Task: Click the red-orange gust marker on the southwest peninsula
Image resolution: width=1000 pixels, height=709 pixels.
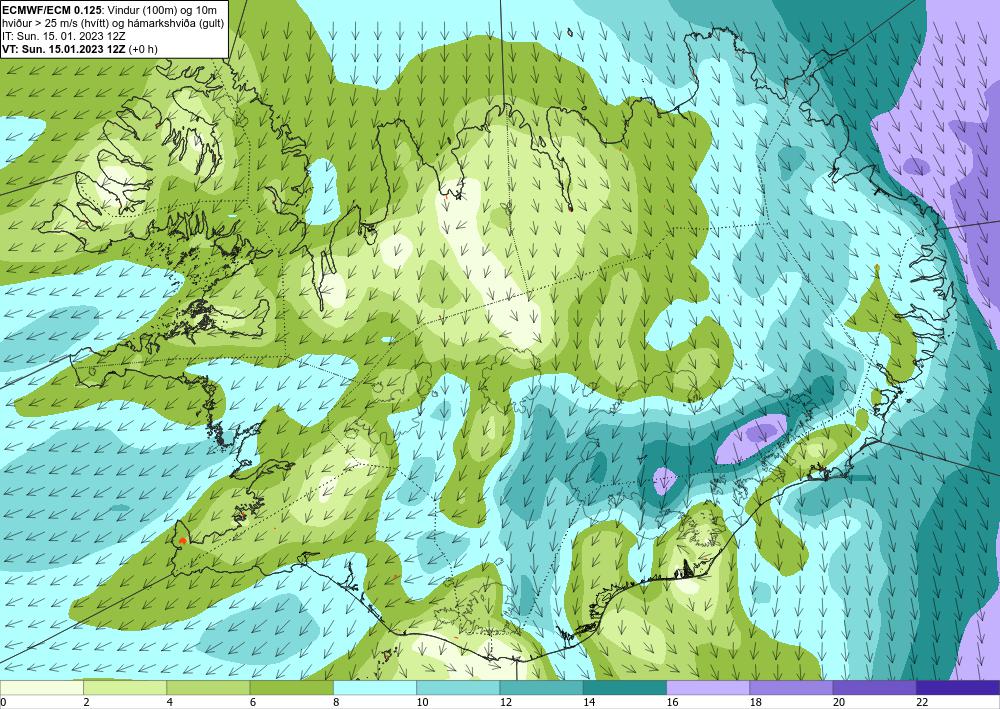Action: (183, 541)
